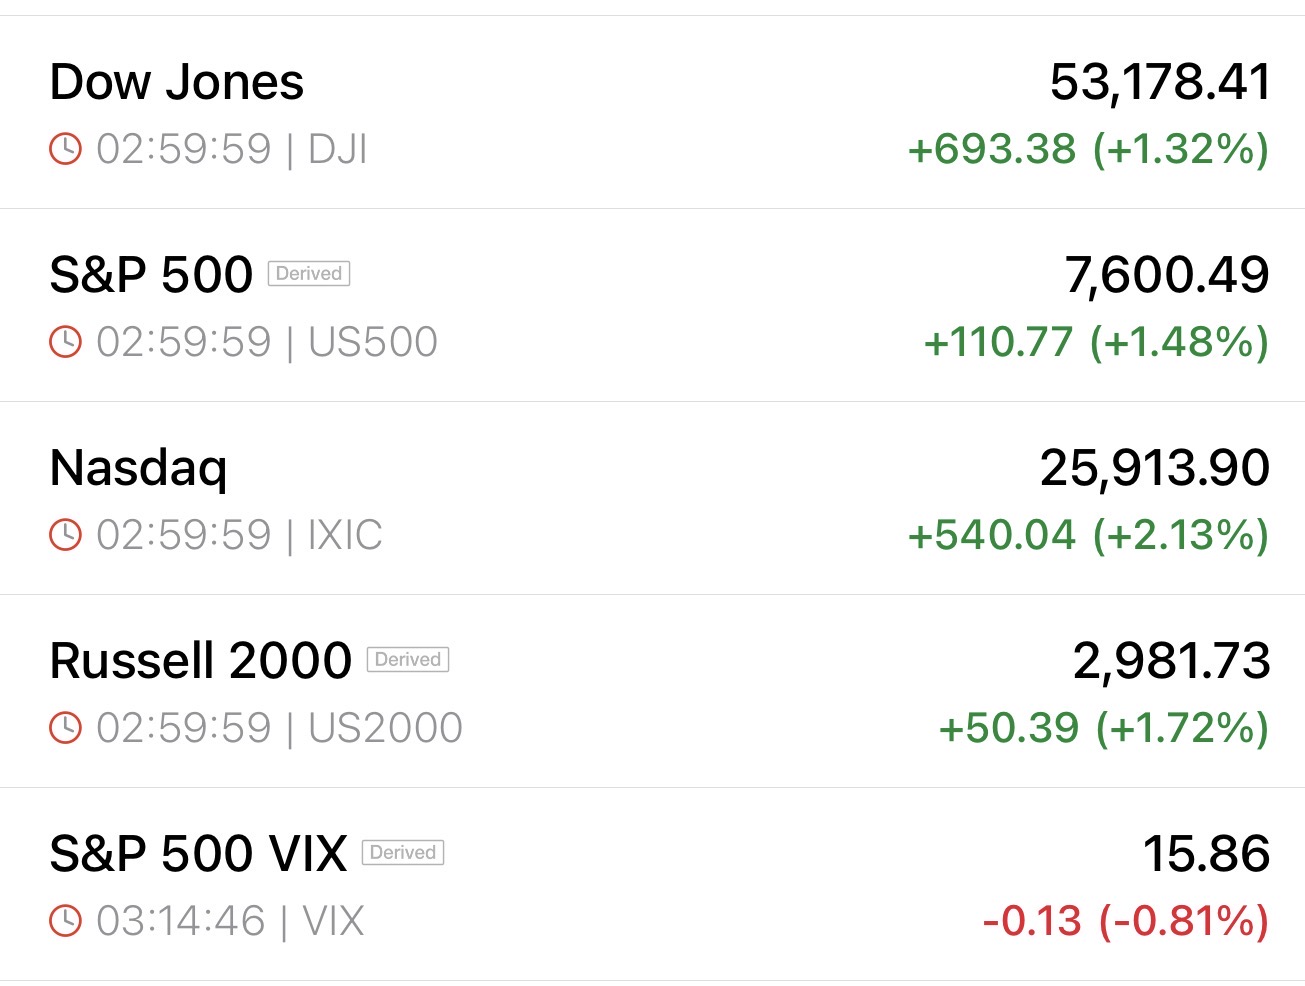
Task: Tap the clock icon beside VIX timestamp
Action: pos(65,922)
